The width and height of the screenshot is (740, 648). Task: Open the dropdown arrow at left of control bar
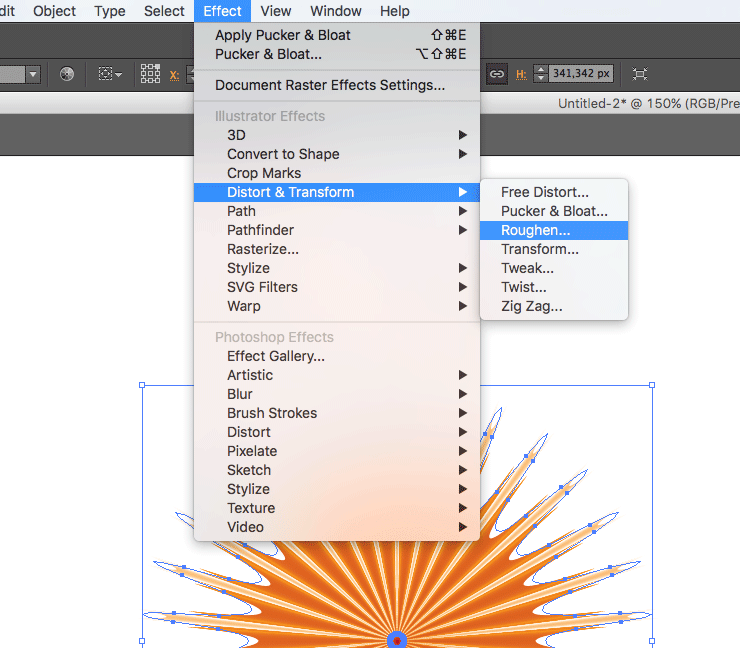pos(33,74)
